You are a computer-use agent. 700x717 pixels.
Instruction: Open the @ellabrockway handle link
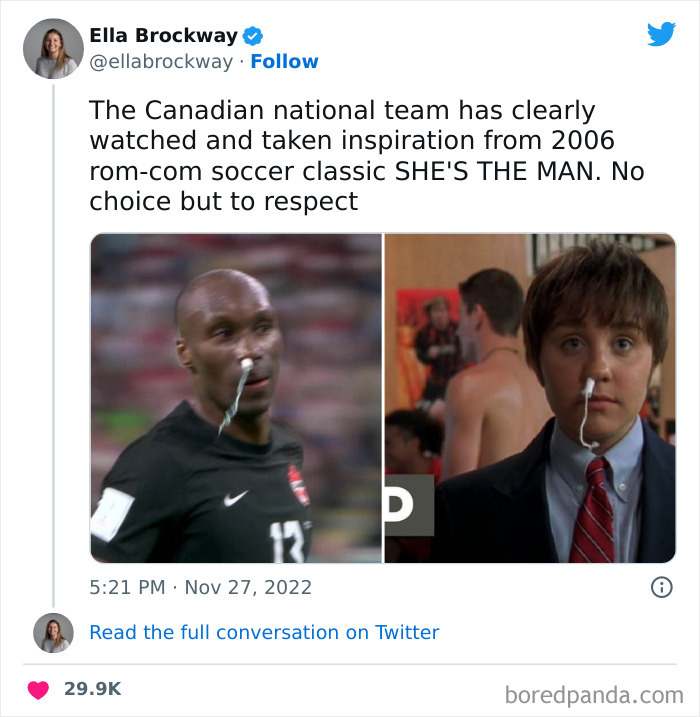161,62
